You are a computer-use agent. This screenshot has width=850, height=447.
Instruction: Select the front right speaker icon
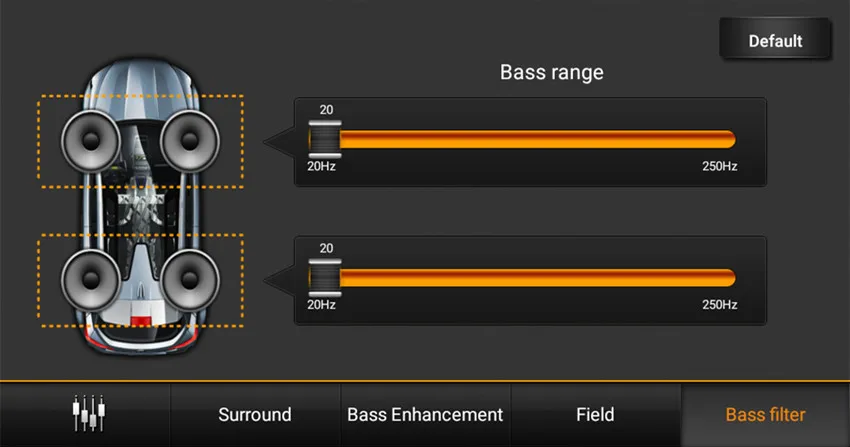[189, 140]
